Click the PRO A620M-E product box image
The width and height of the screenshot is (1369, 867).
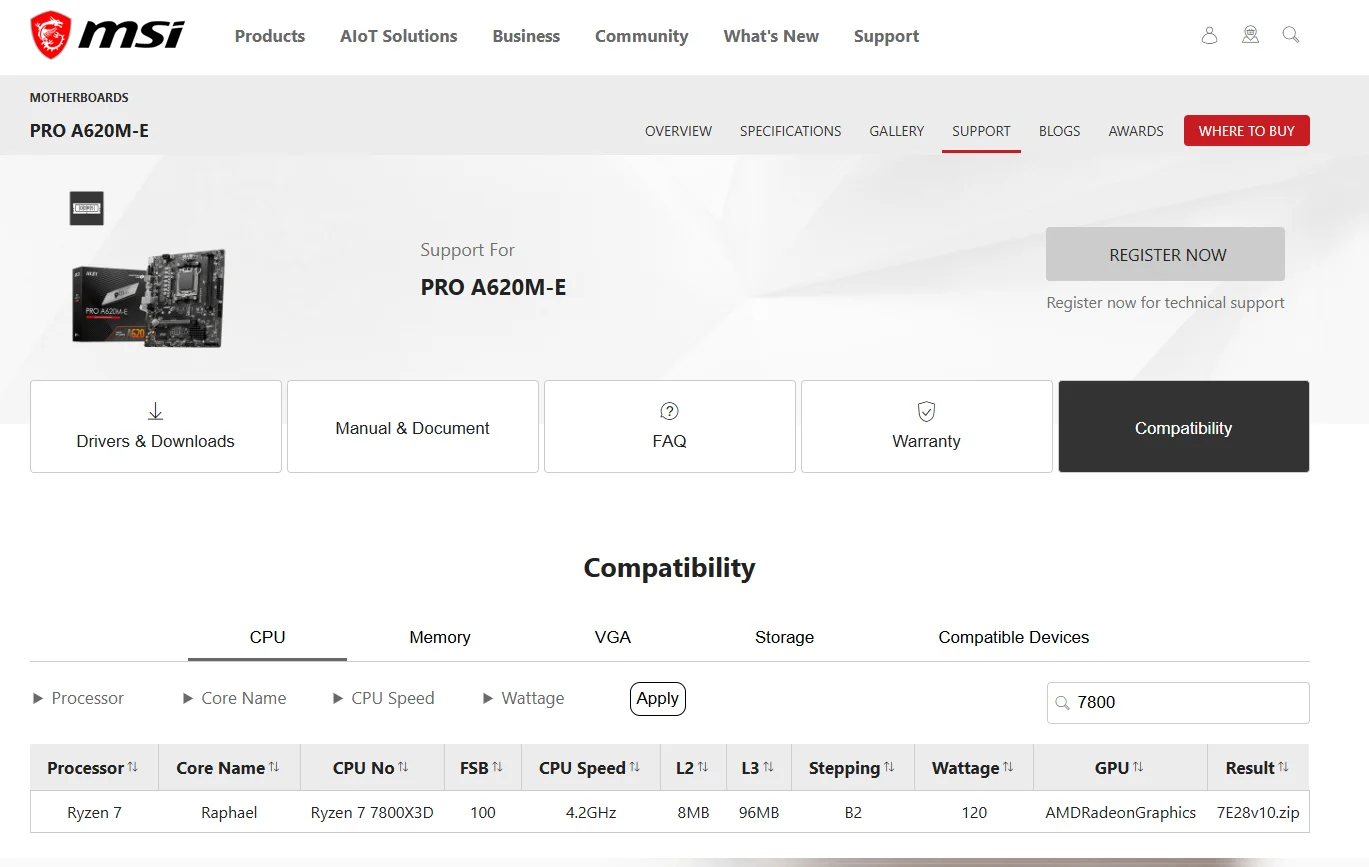click(149, 297)
